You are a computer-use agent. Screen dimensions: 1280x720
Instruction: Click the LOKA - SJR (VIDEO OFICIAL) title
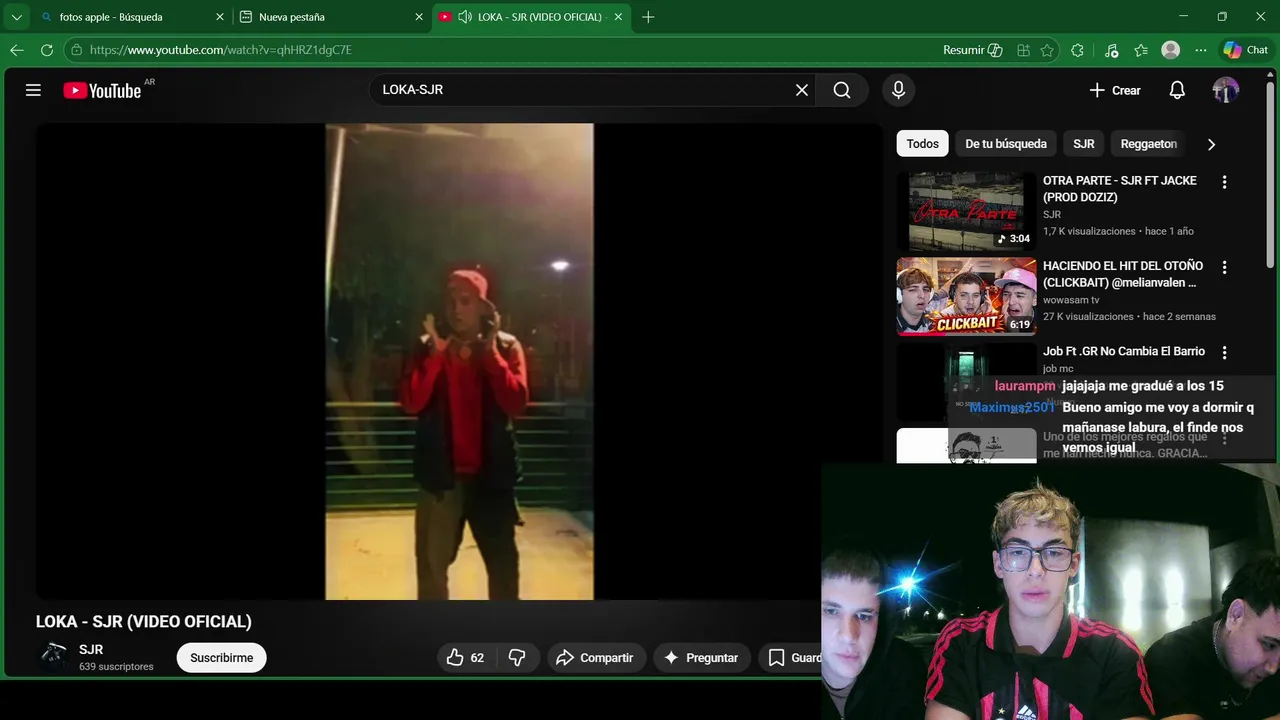tap(144, 622)
